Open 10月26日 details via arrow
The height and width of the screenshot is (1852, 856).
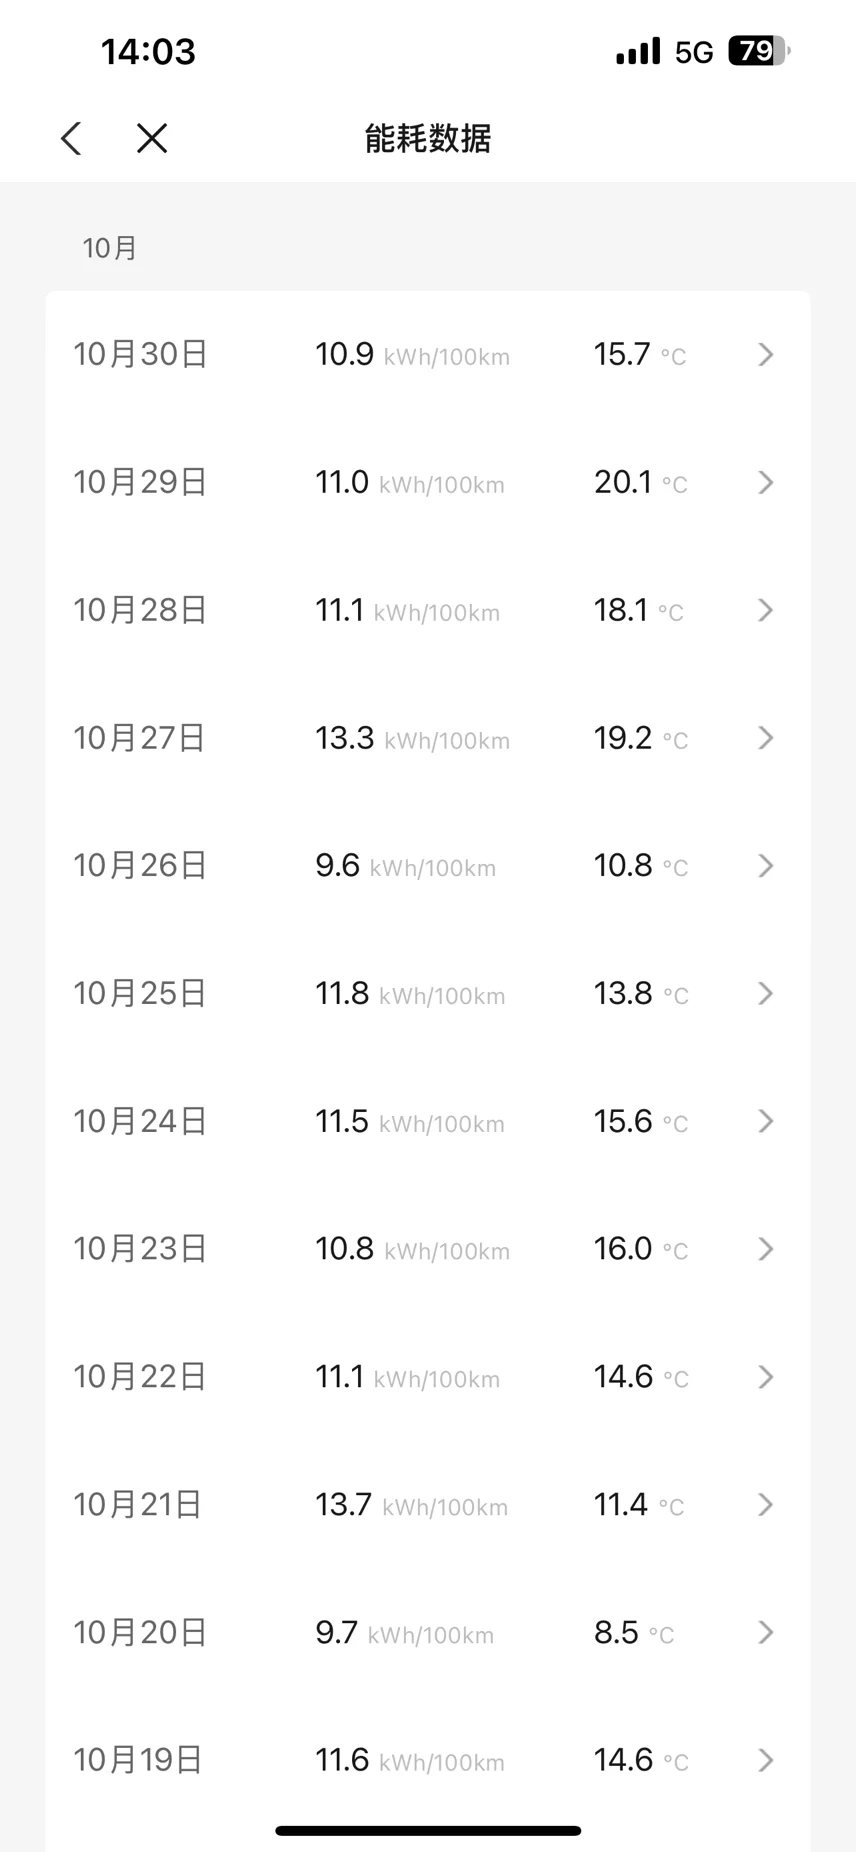click(766, 866)
